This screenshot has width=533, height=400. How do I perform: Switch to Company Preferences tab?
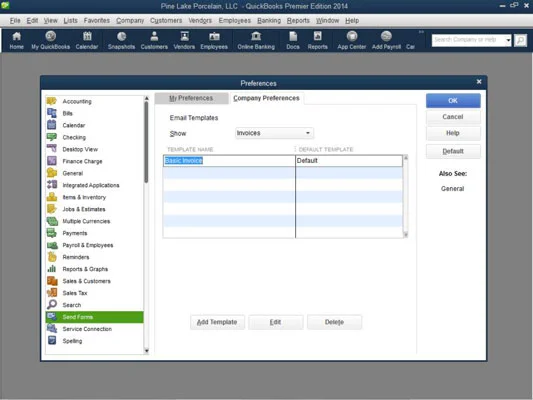coord(266,98)
